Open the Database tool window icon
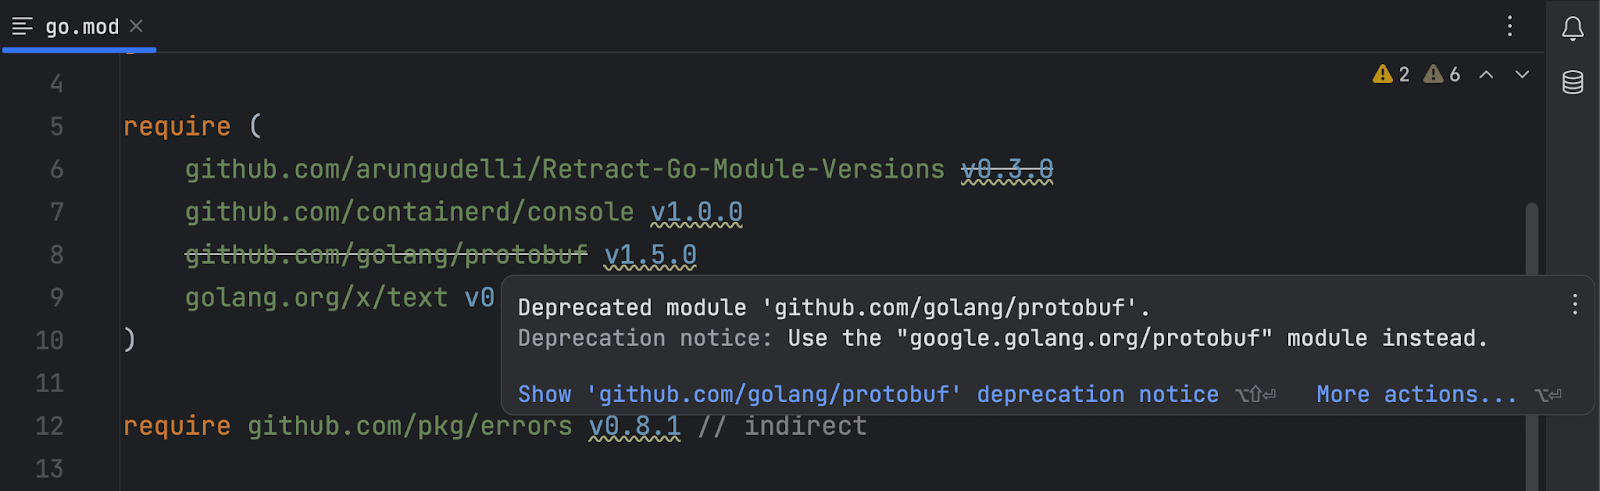1600x491 pixels. click(1573, 82)
